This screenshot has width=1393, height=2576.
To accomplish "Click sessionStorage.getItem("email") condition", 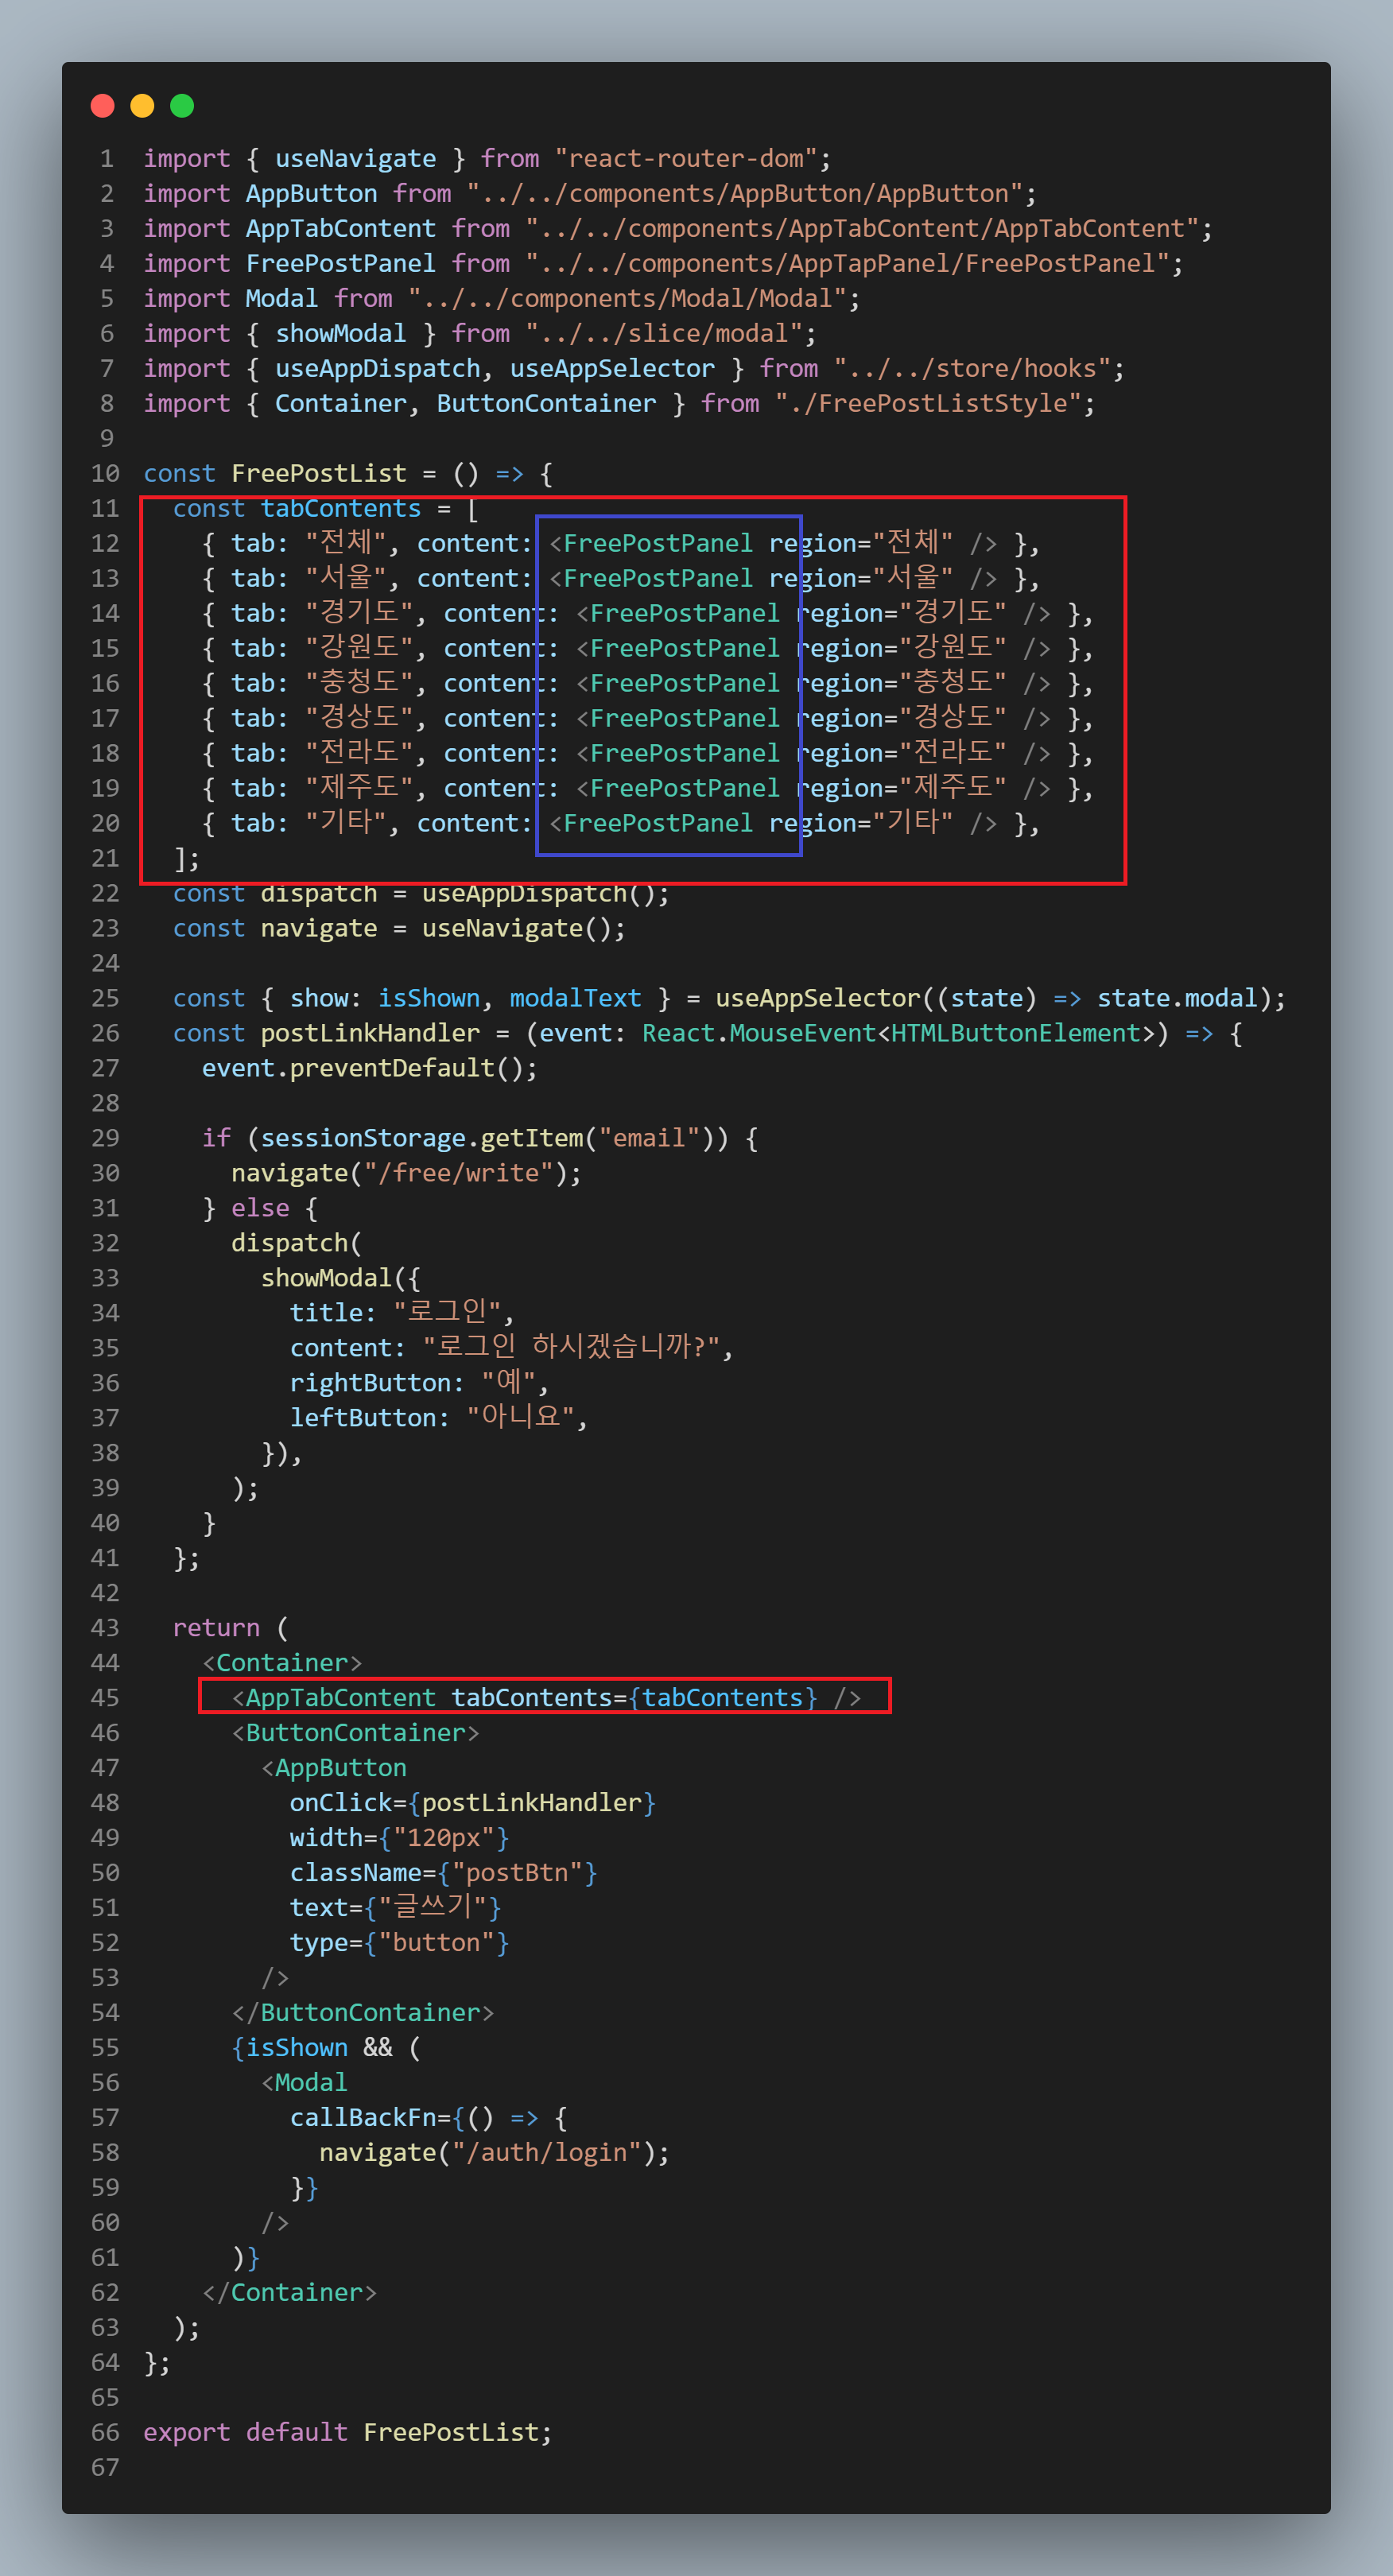I will 487,1139.
